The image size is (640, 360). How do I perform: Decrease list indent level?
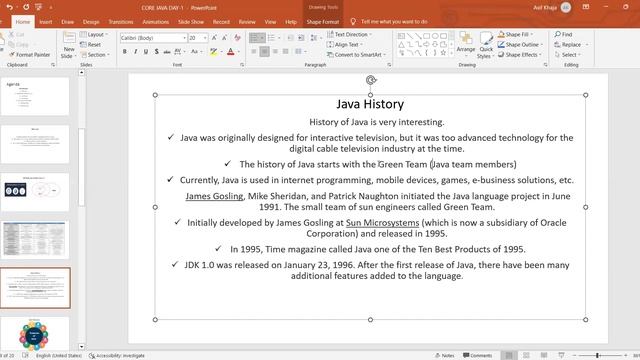click(x=290, y=38)
